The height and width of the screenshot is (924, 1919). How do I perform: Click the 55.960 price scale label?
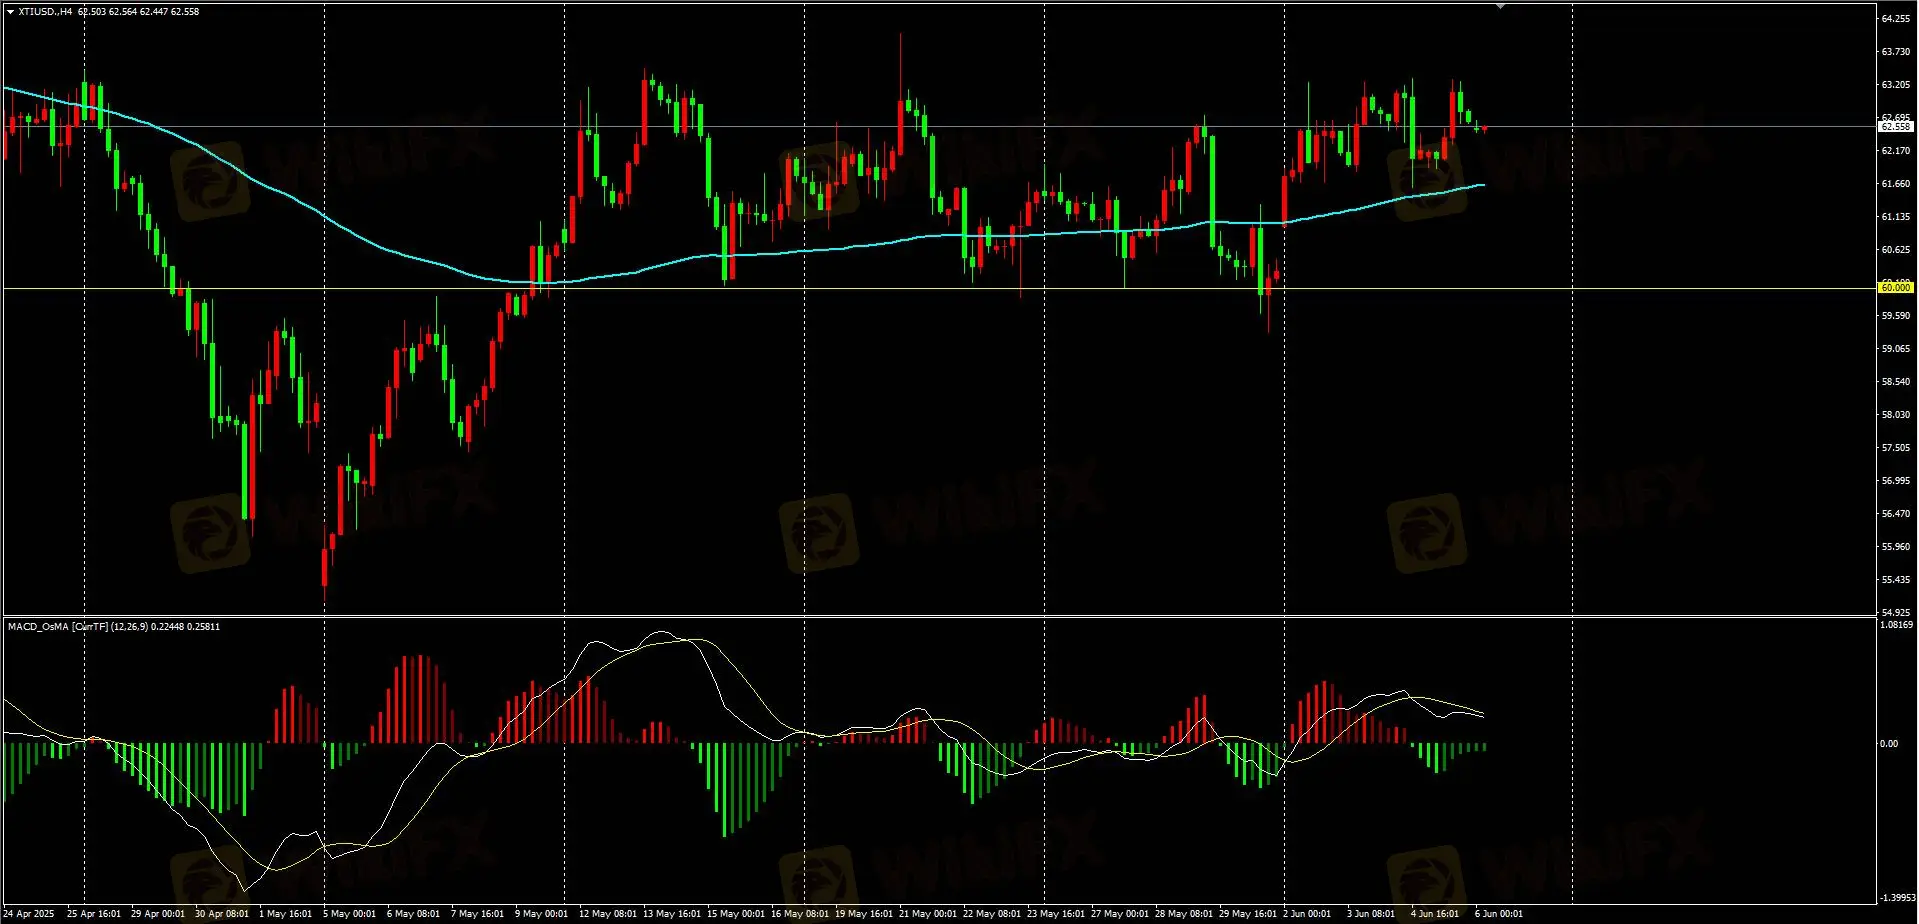(x=1896, y=547)
